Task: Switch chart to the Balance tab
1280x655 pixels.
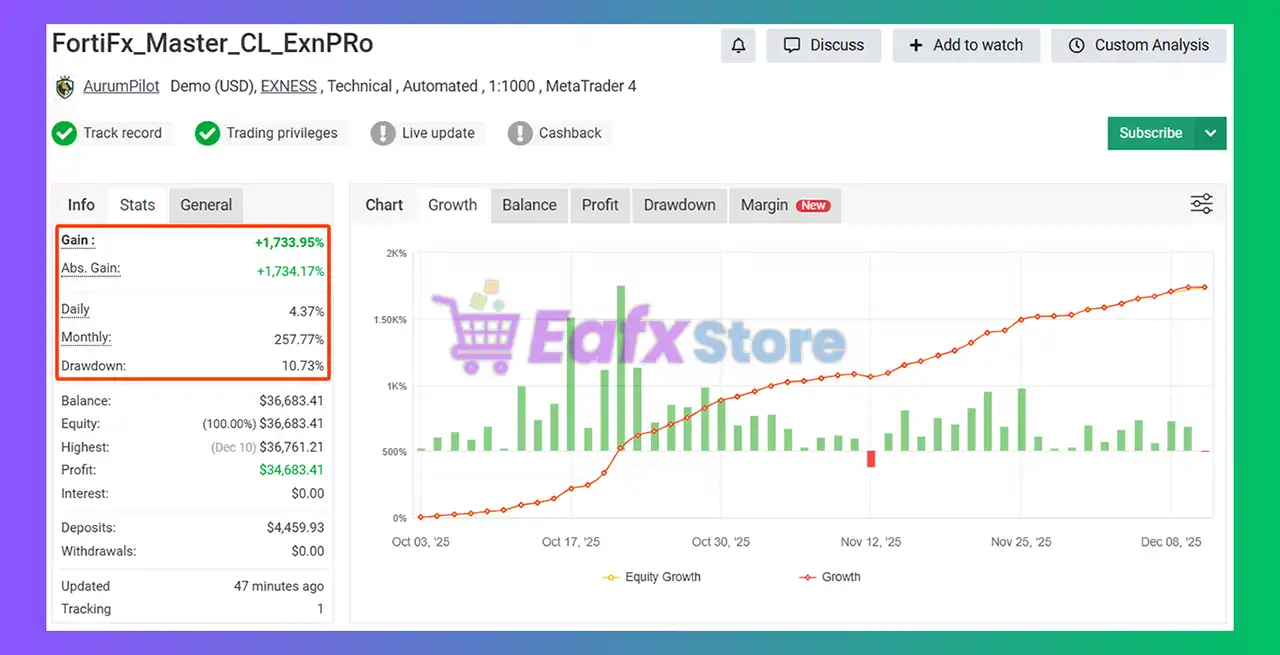Action: click(529, 205)
